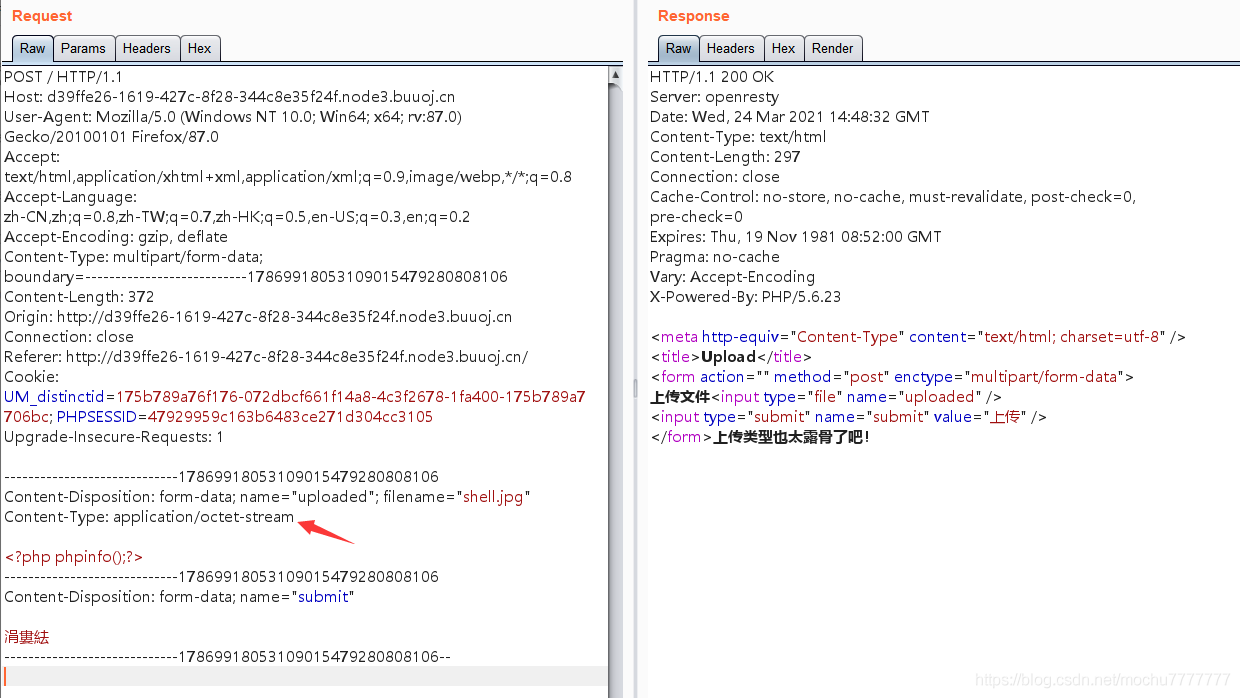Click 'Content-Length: 297' response header
This screenshot has width=1240, height=698.
[725, 157]
